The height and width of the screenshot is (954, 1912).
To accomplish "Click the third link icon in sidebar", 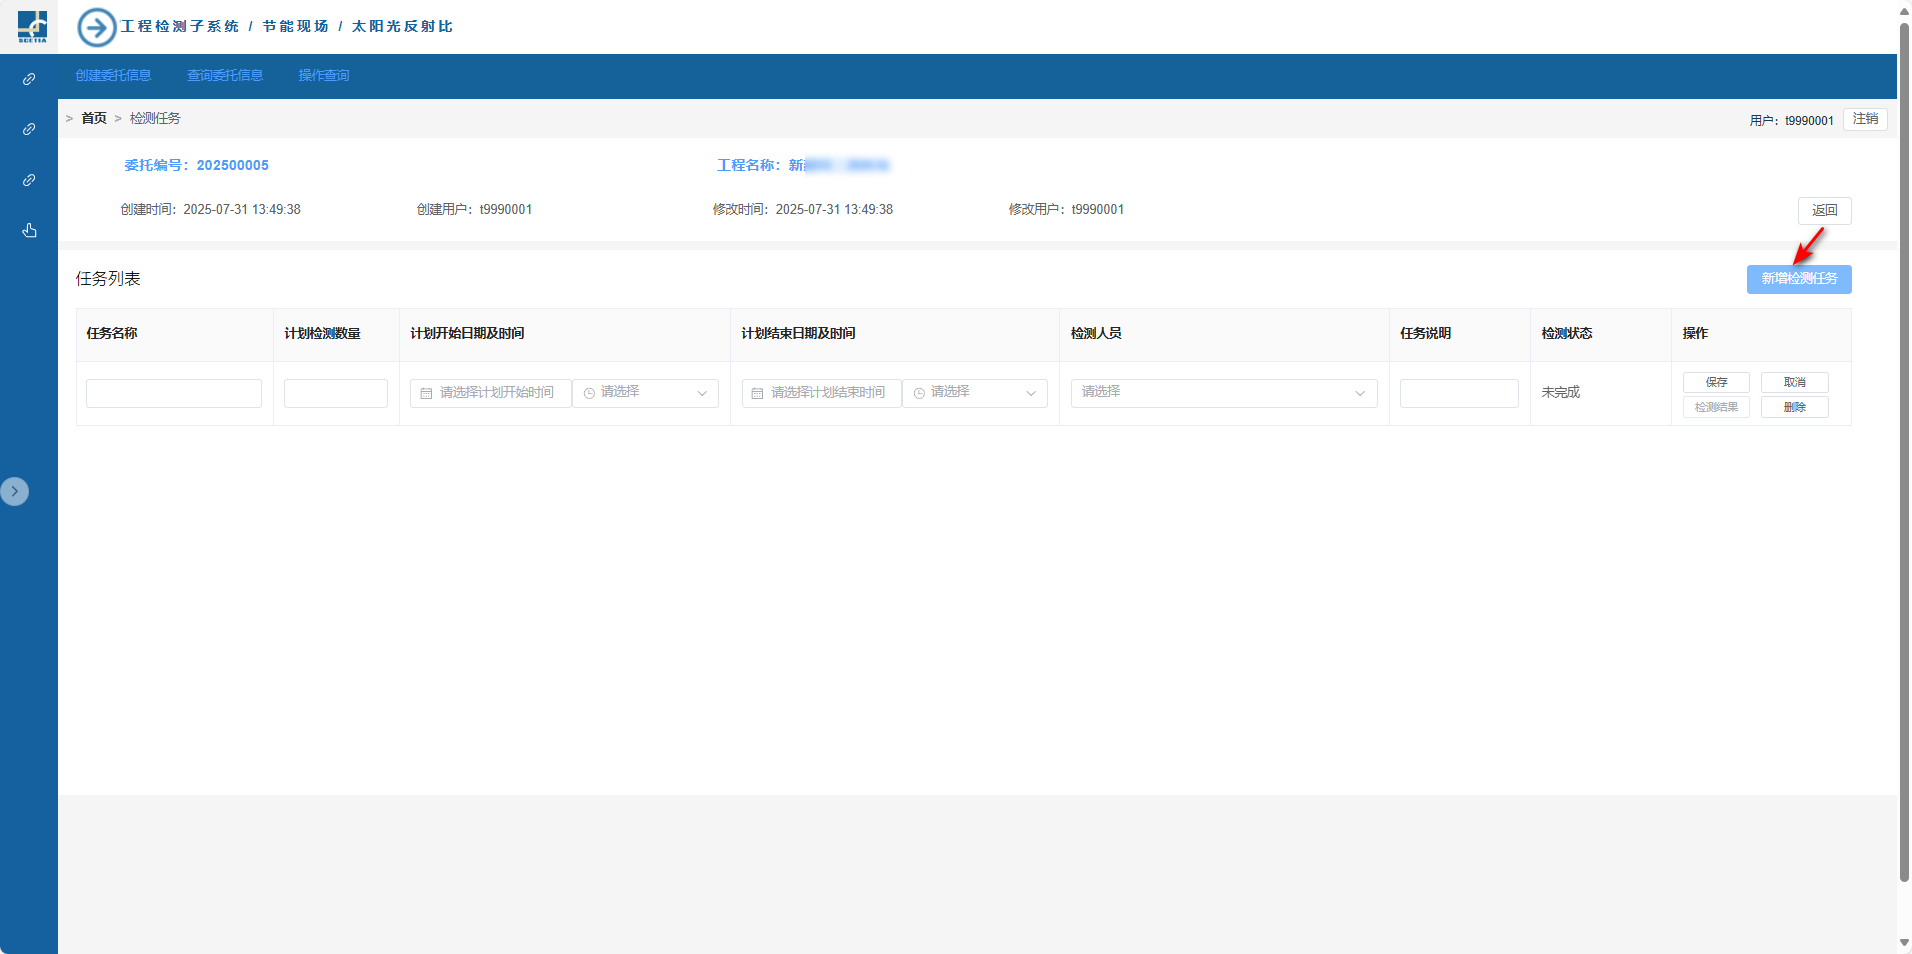I will point(29,180).
